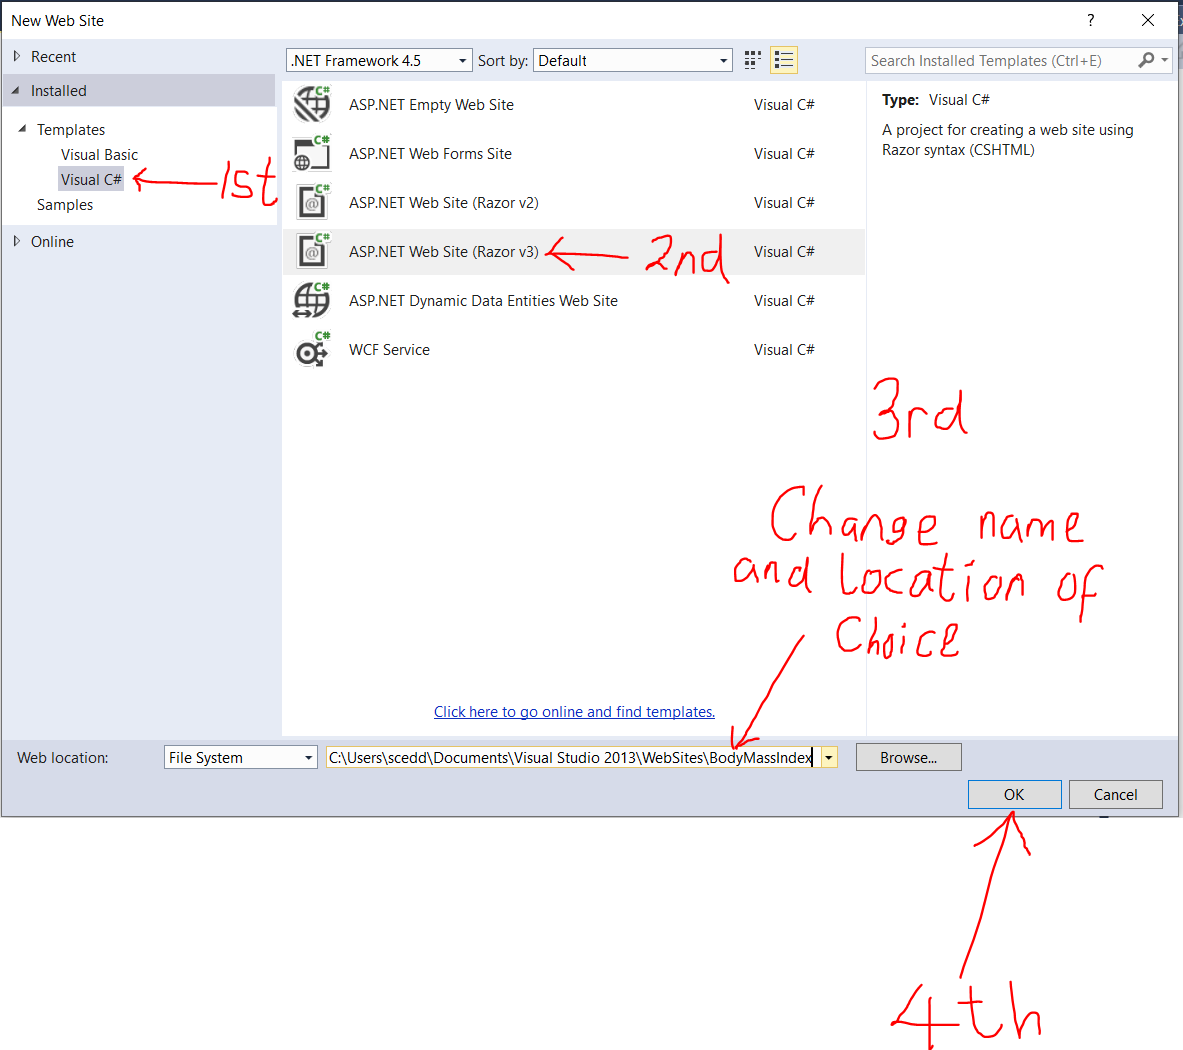The height and width of the screenshot is (1050, 1183).
Task: Collapse the Installed section
Action: click(x=15, y=91)
